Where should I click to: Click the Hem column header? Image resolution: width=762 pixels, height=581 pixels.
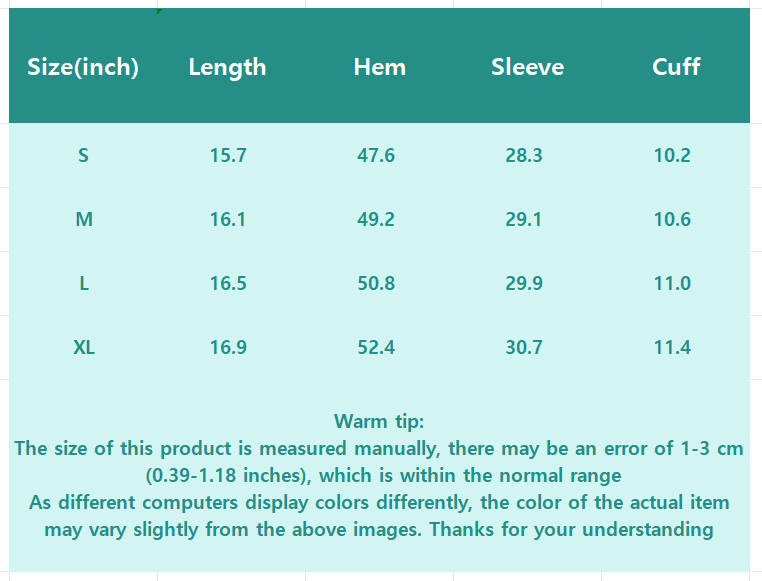coord(379,67)
